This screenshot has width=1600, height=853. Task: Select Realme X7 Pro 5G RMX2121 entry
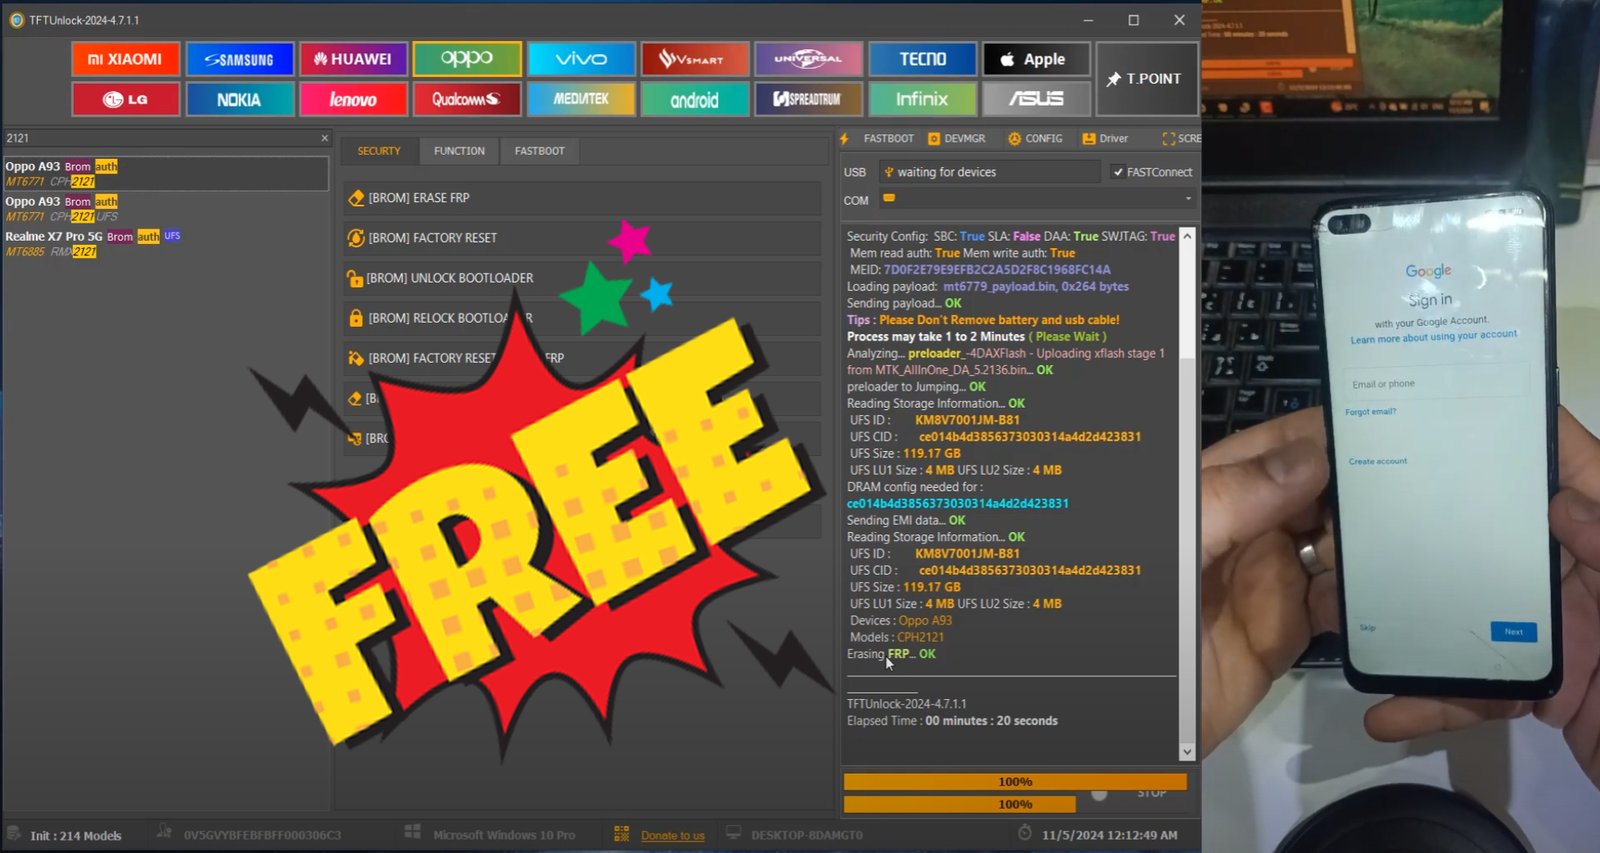pos(166,243)
